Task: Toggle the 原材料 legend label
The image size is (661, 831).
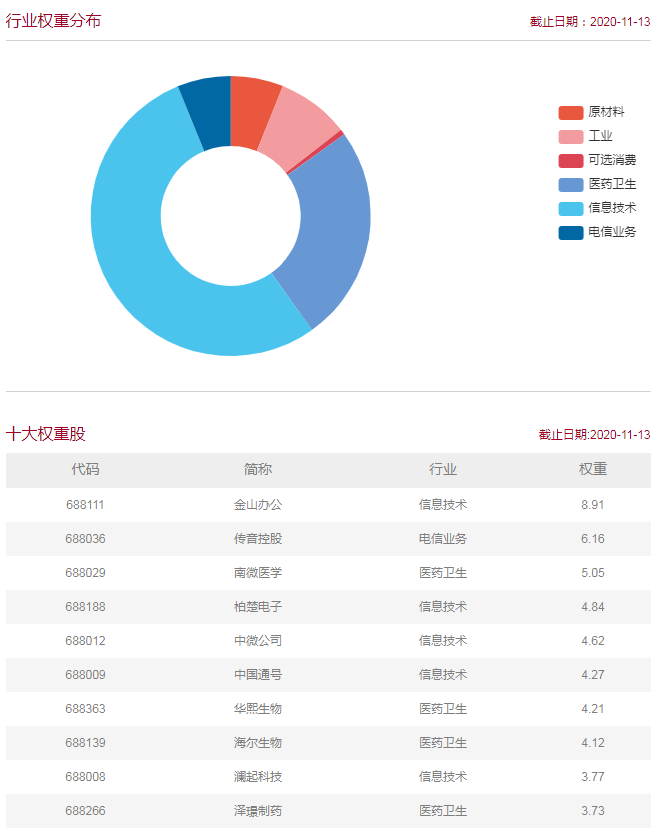Action: tap(606, 112)
